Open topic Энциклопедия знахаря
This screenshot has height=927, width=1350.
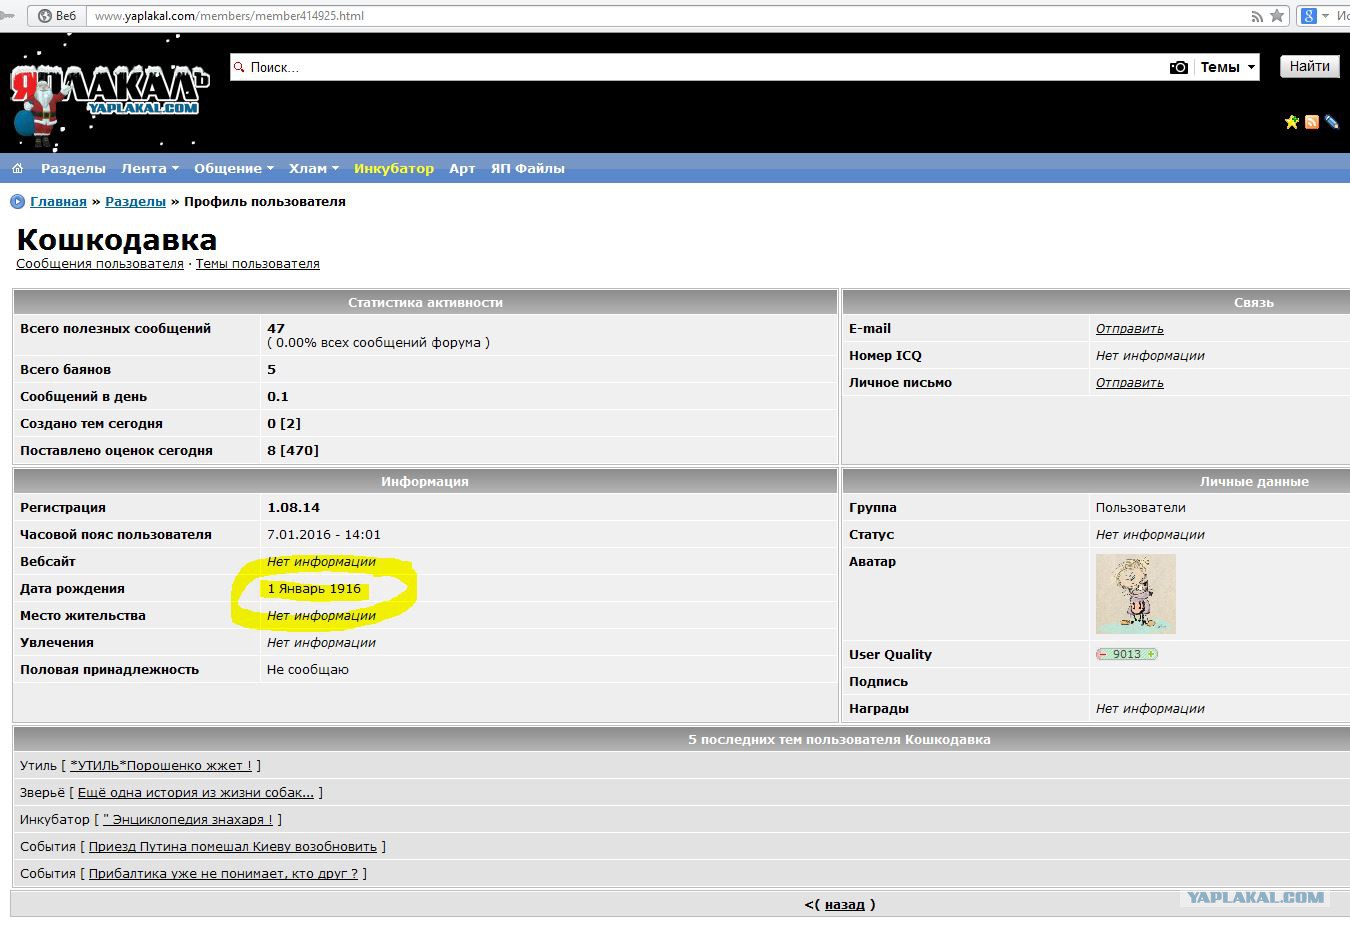(188, 819)
